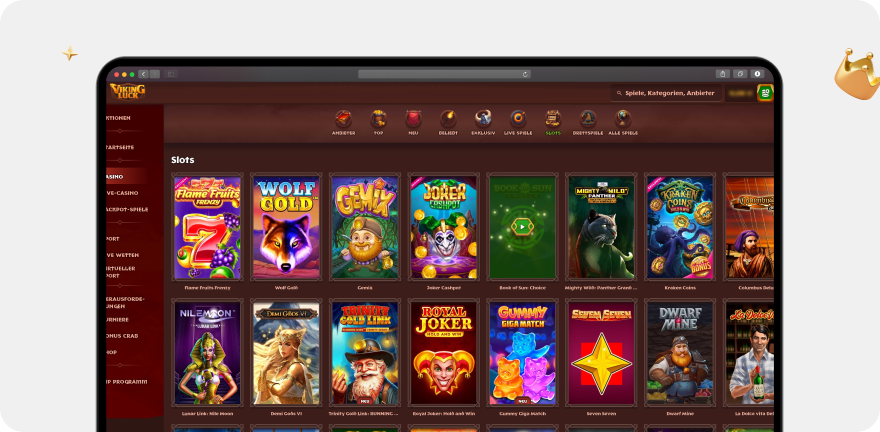Viewport: 880px width, 432px height.
Task: Open the Dwarf Mine game thumbnail
Action: coord(680,353)
